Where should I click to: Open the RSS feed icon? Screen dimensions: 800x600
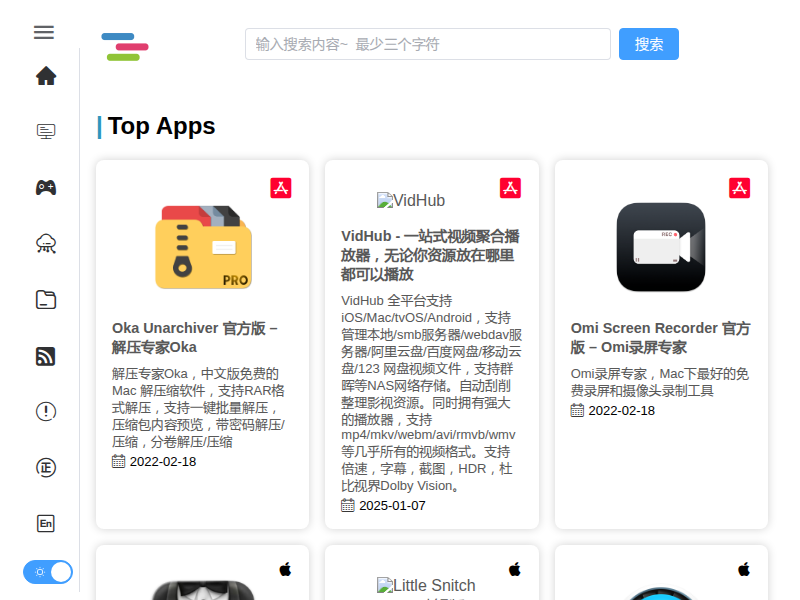46,355
